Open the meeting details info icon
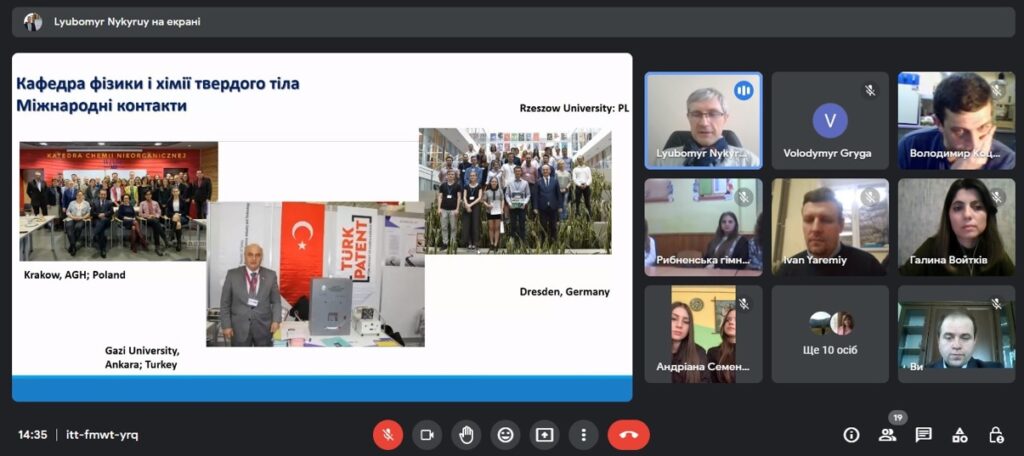Screen dimensions: 1024x456 click(851, 434)
